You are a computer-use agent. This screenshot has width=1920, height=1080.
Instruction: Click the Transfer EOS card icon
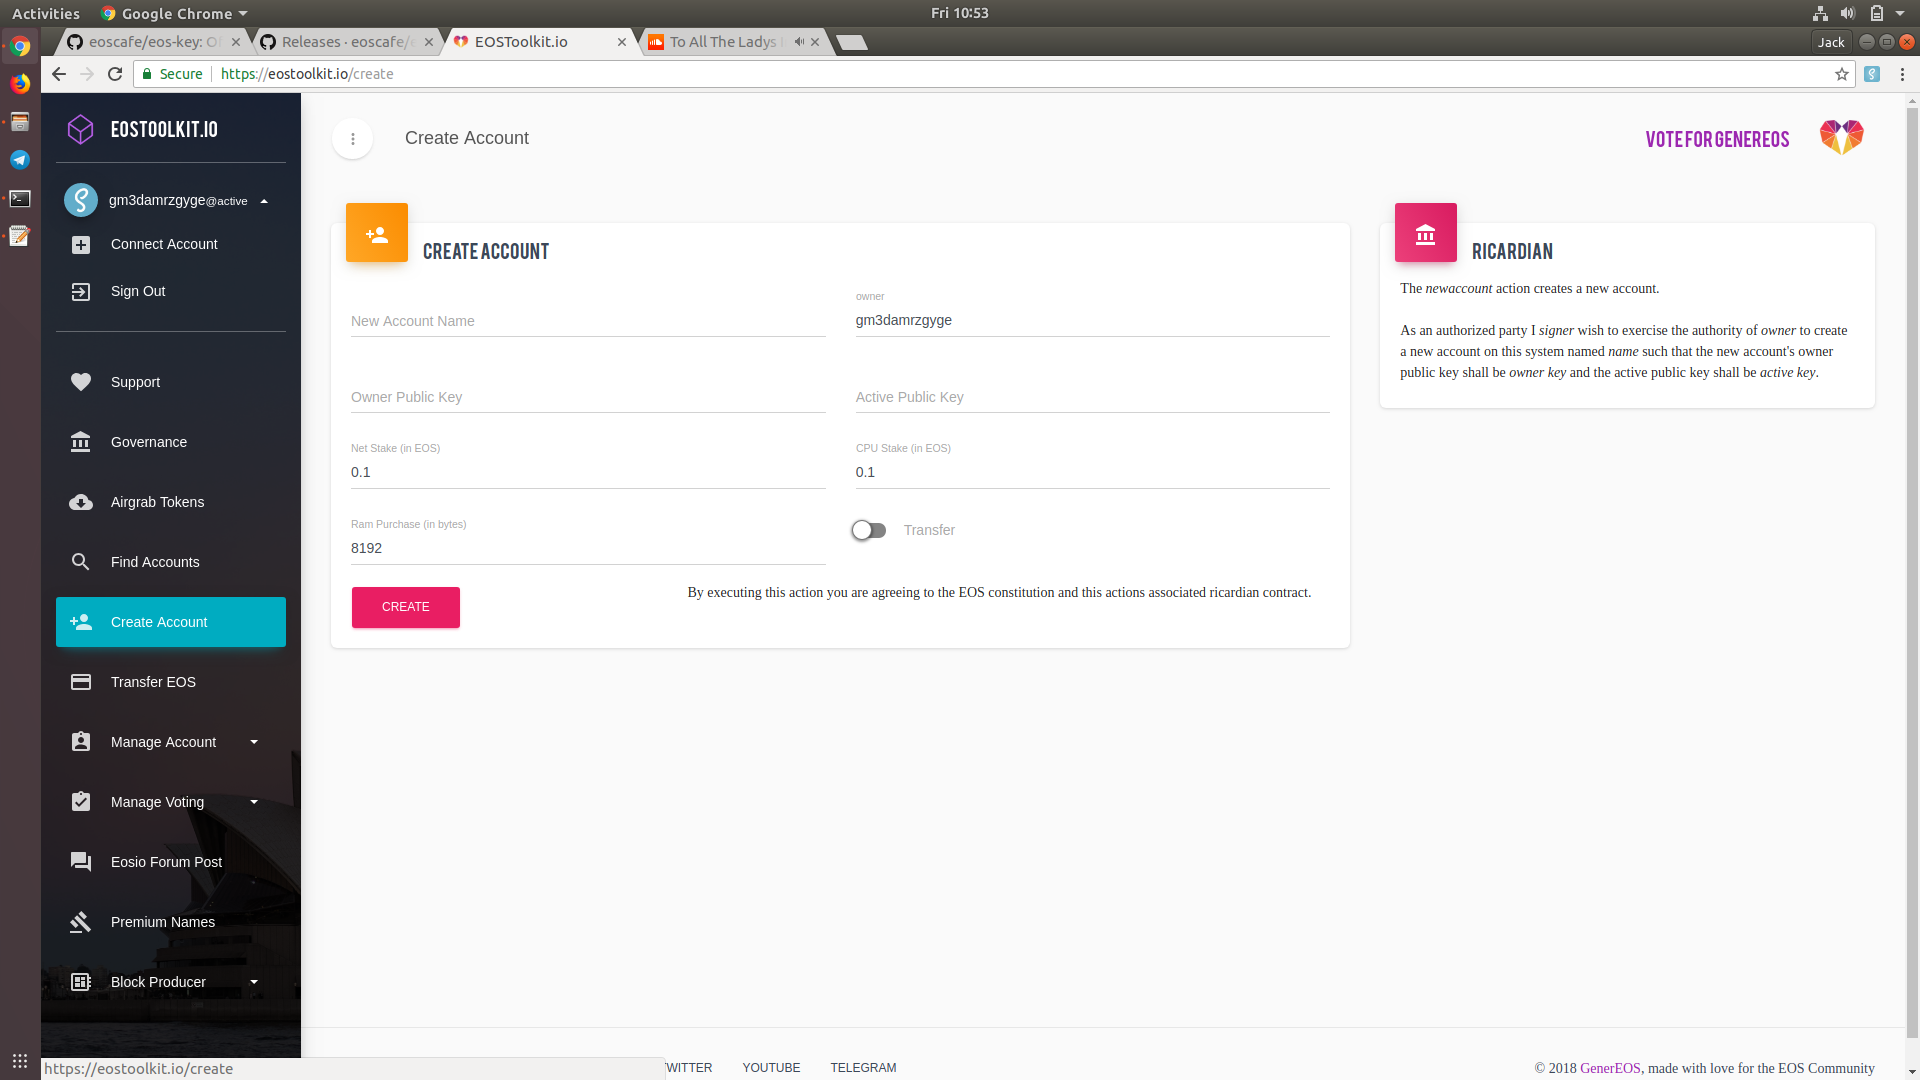coord(81,682)
